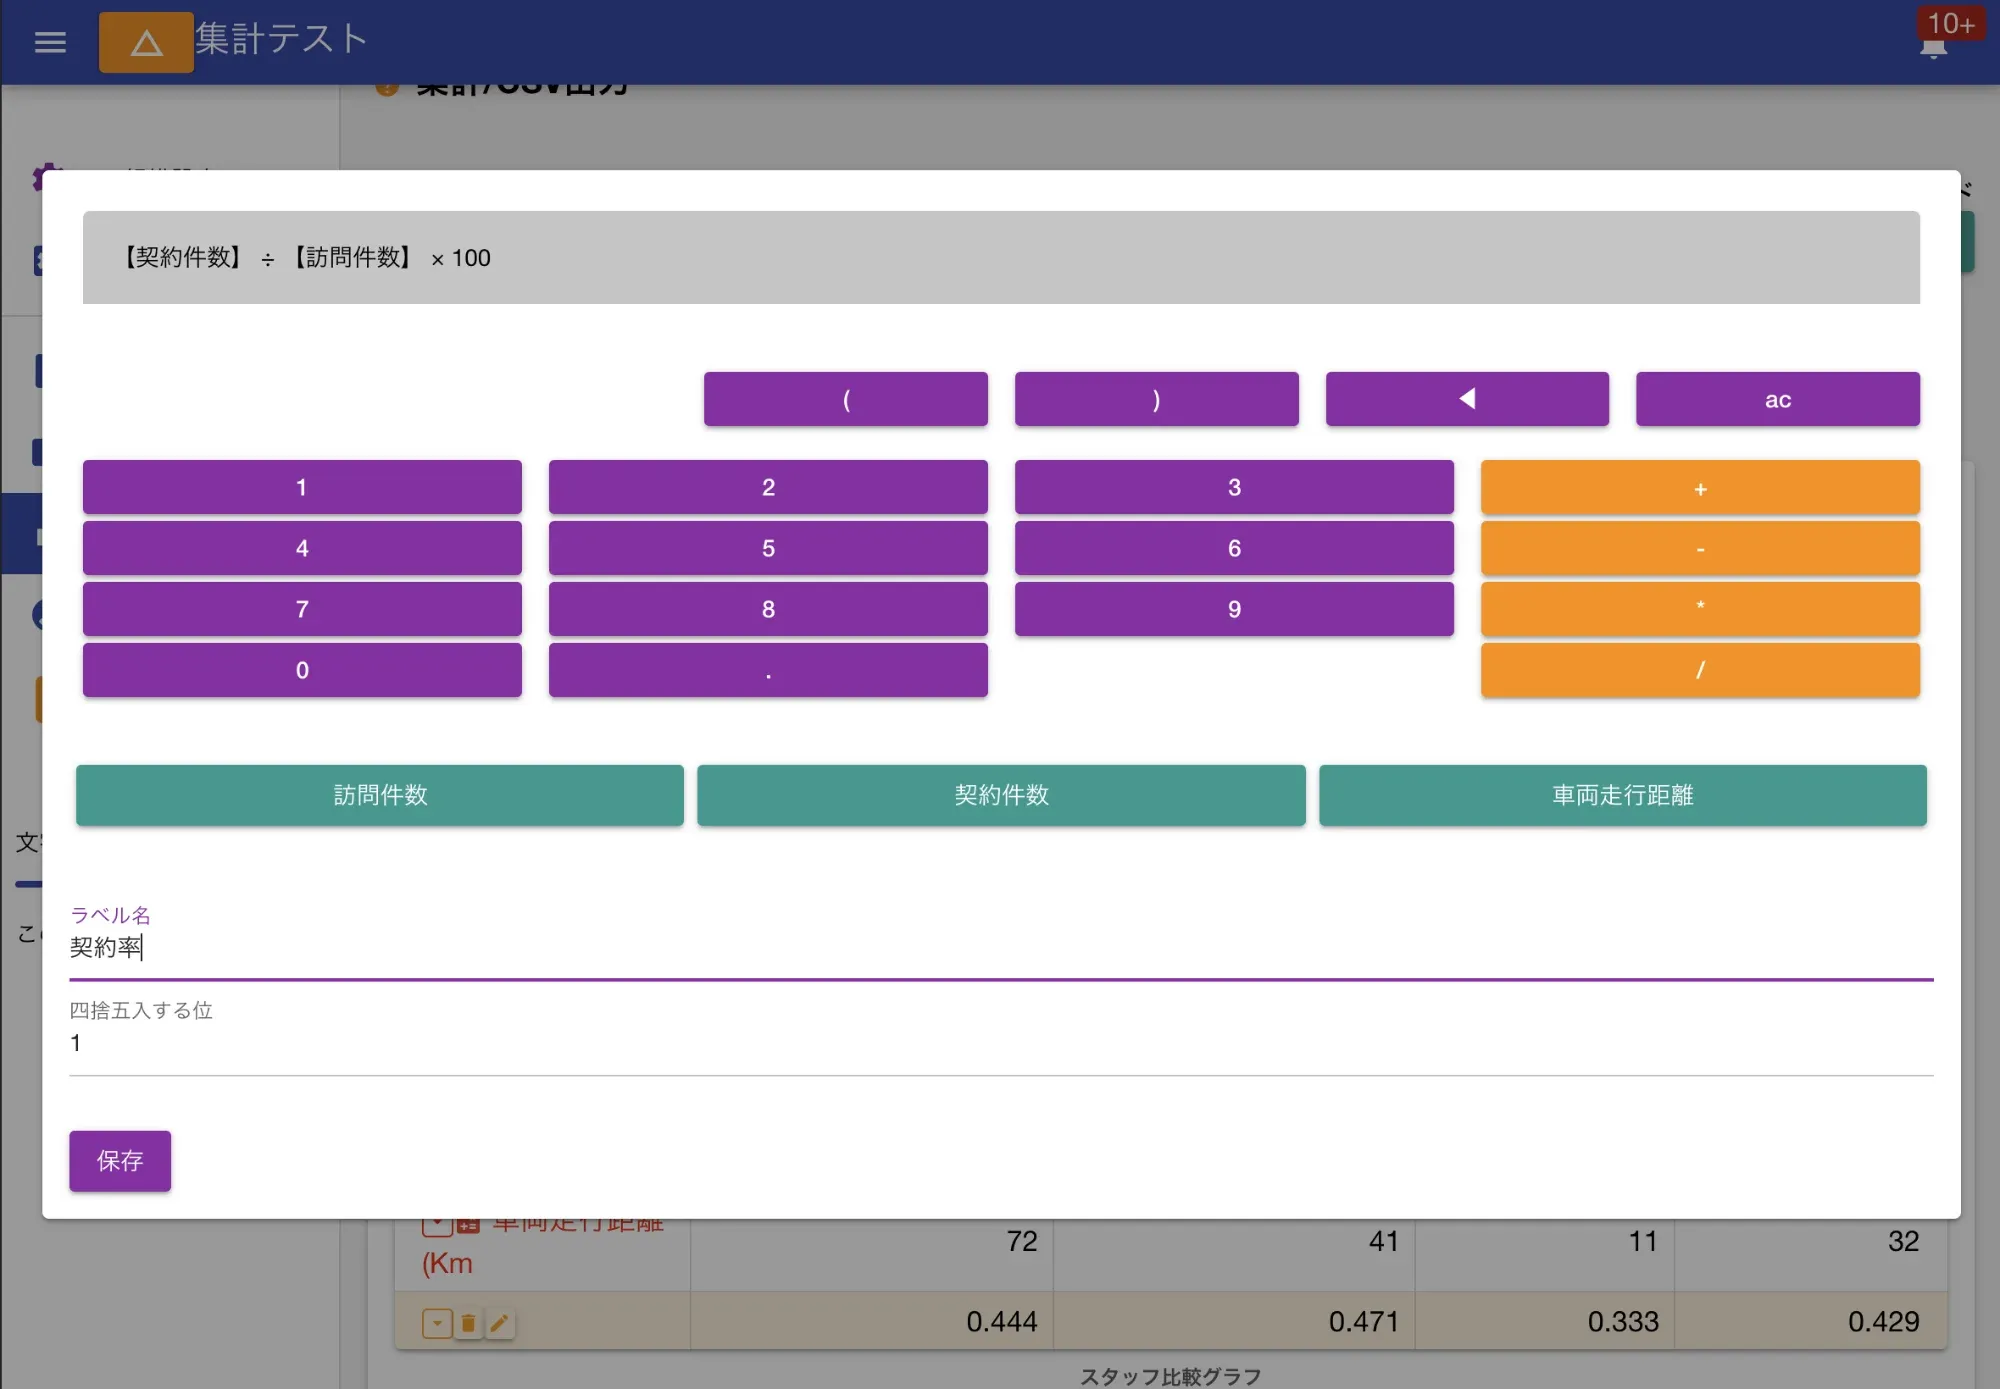Screen dimensions: 2000x1389
Task: Click the 保存 save button
Action: pyautogui.click(x=120, y=1160)
